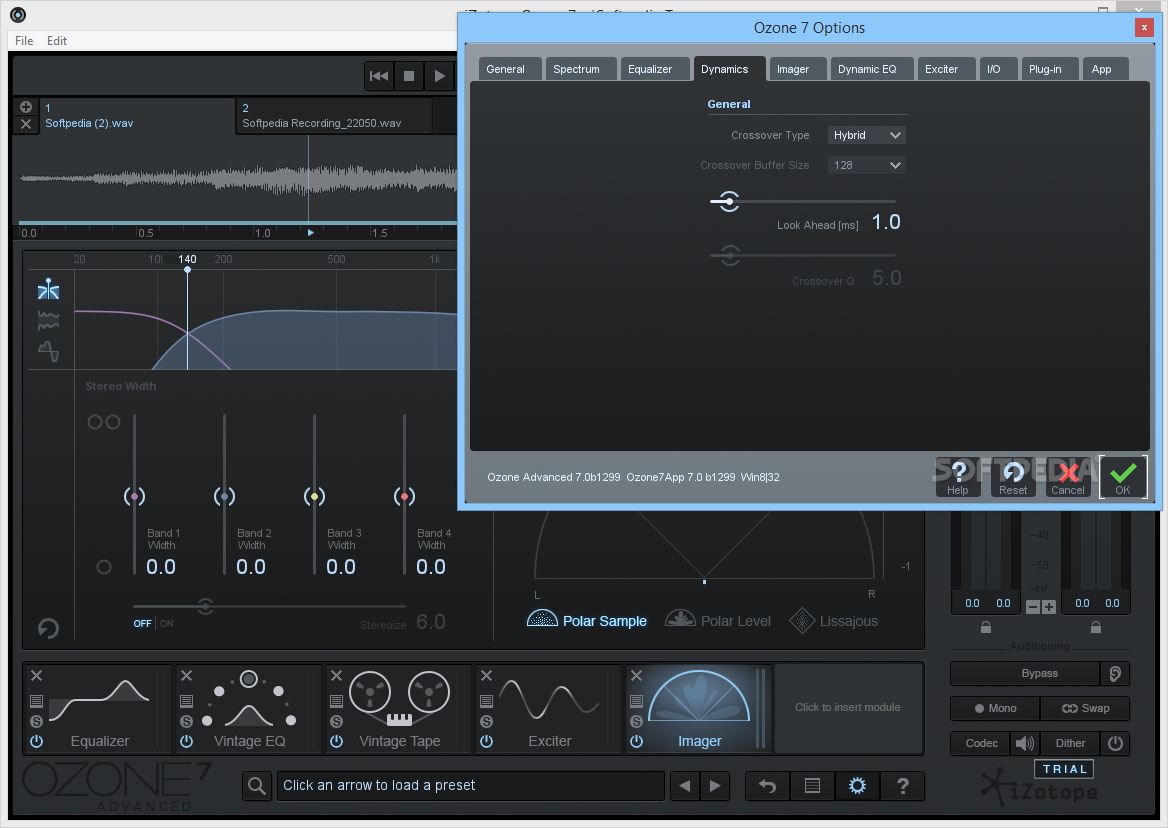The height and width of the screenshot is (828, 1168).
Task: Click the skip-to-start transport button
Action: 378,76
